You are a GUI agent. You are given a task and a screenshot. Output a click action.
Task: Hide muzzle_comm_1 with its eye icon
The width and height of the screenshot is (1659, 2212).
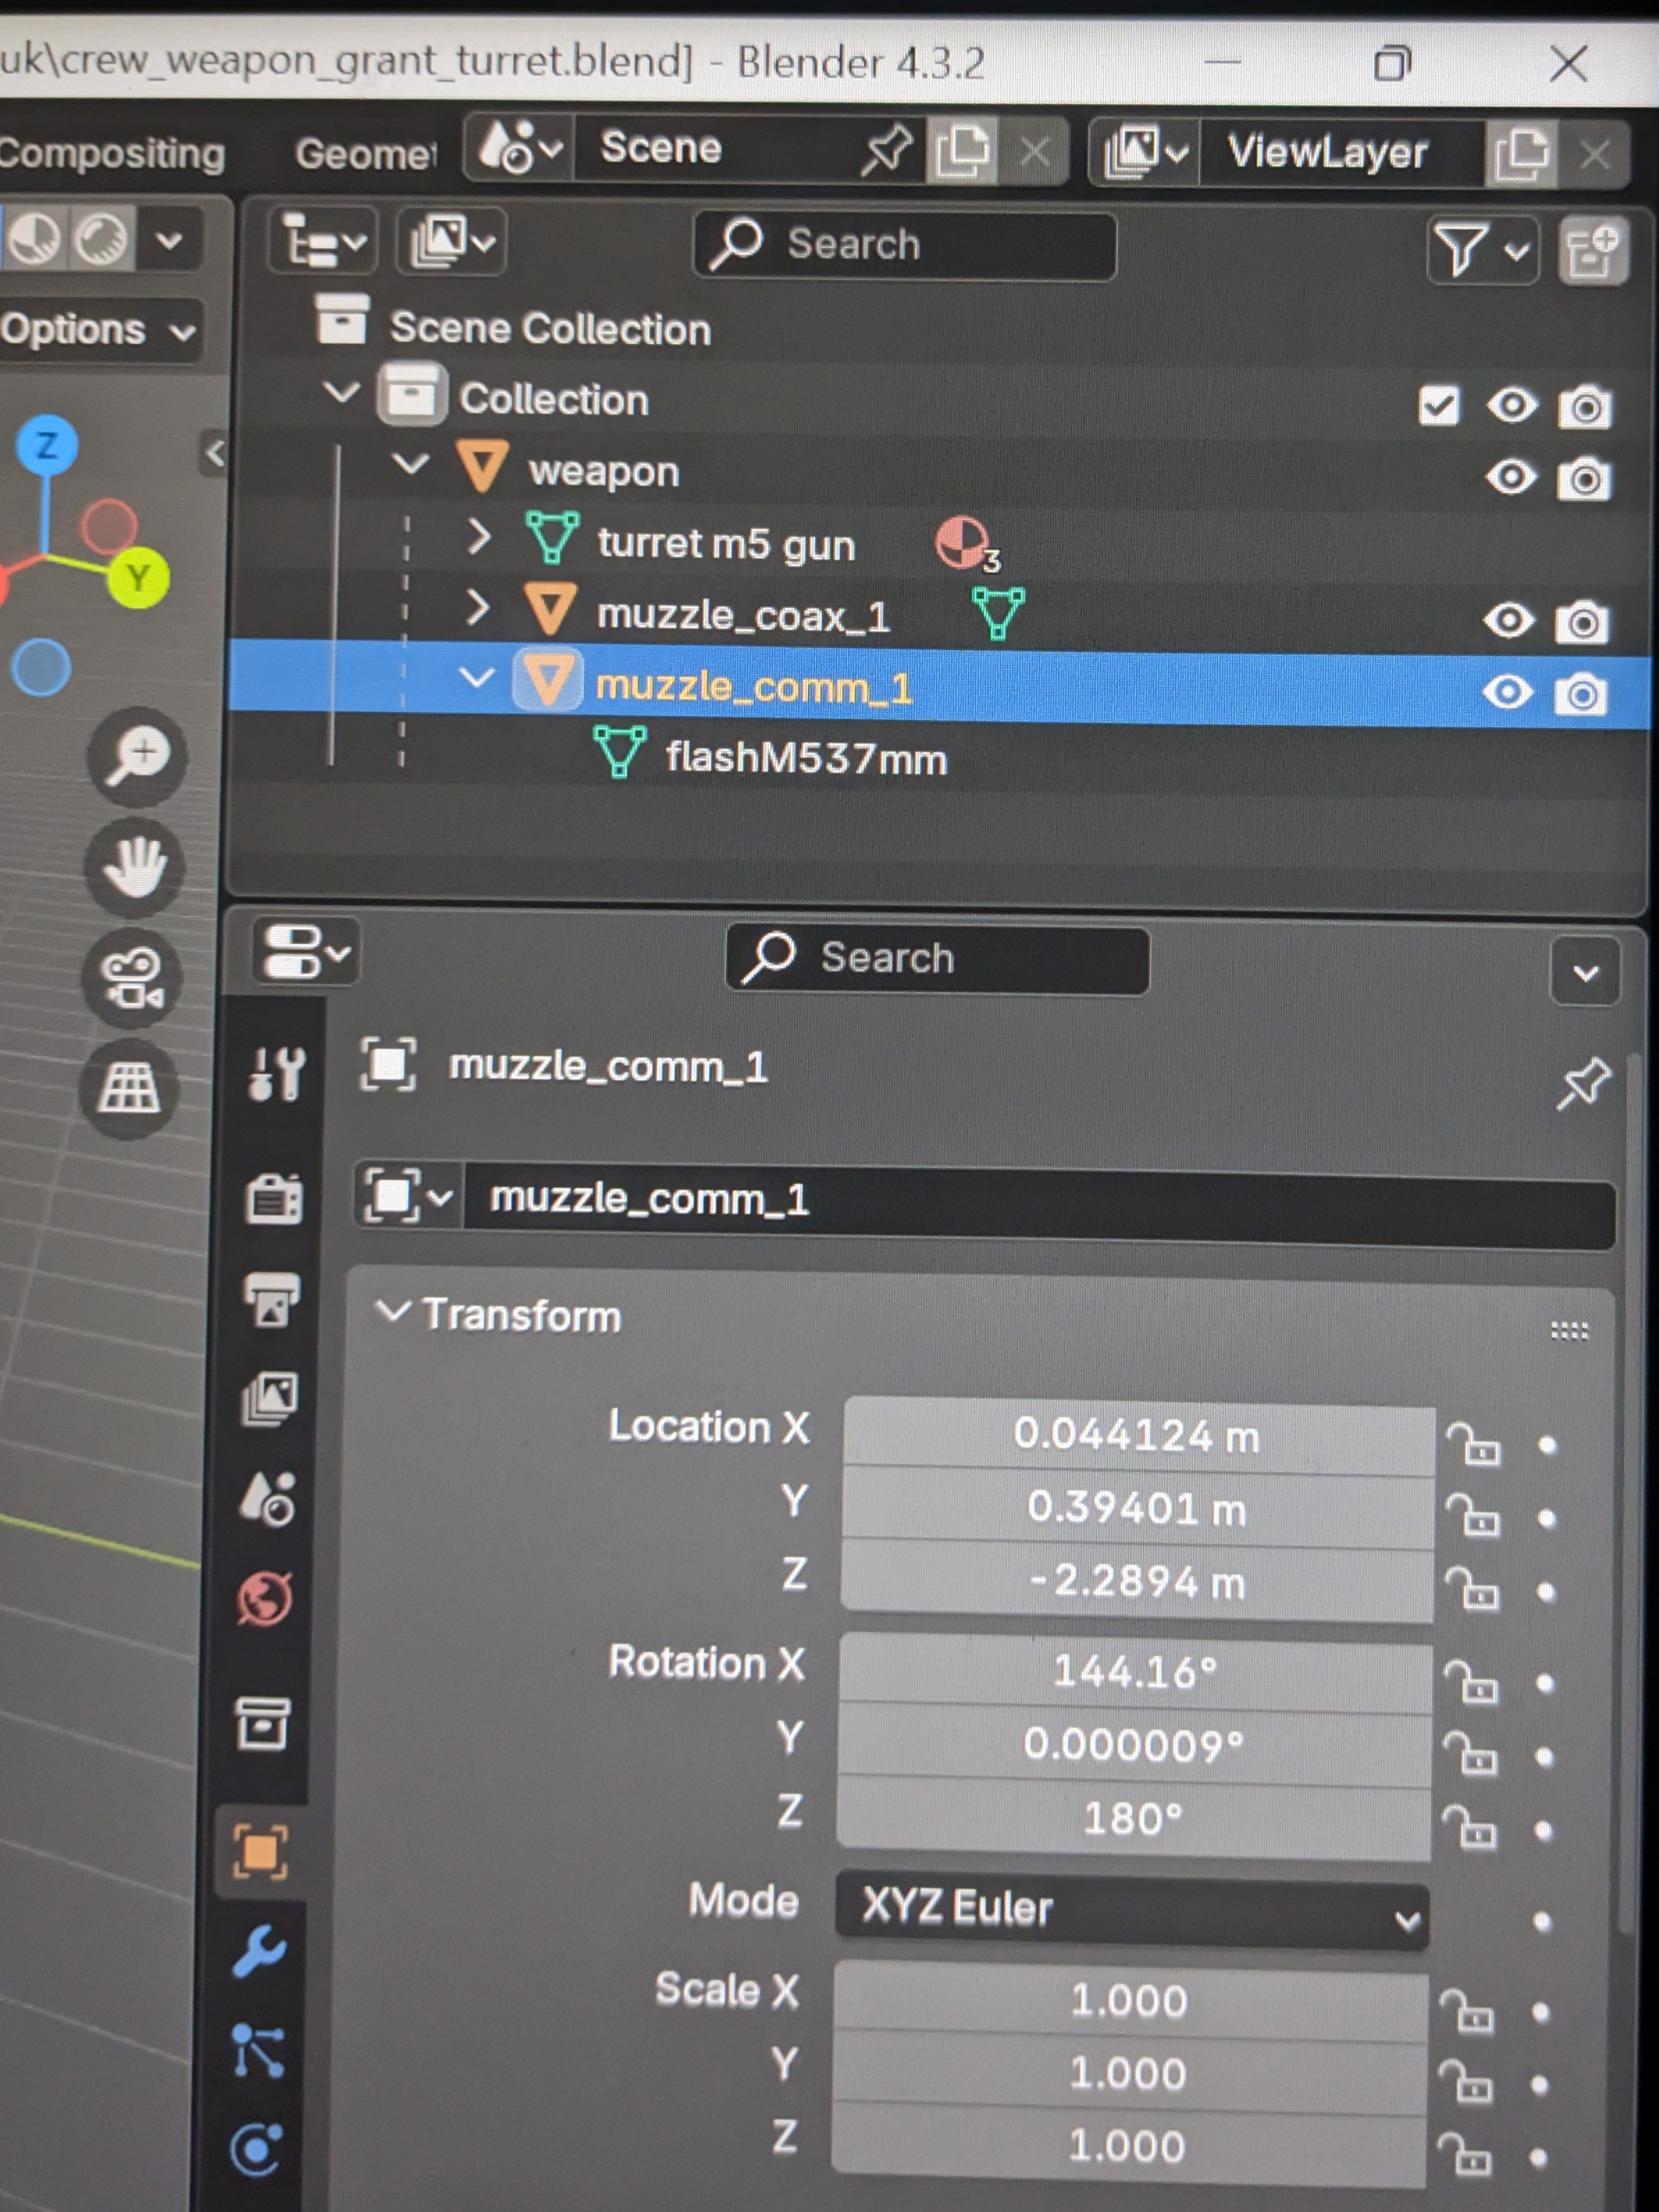1507,692
